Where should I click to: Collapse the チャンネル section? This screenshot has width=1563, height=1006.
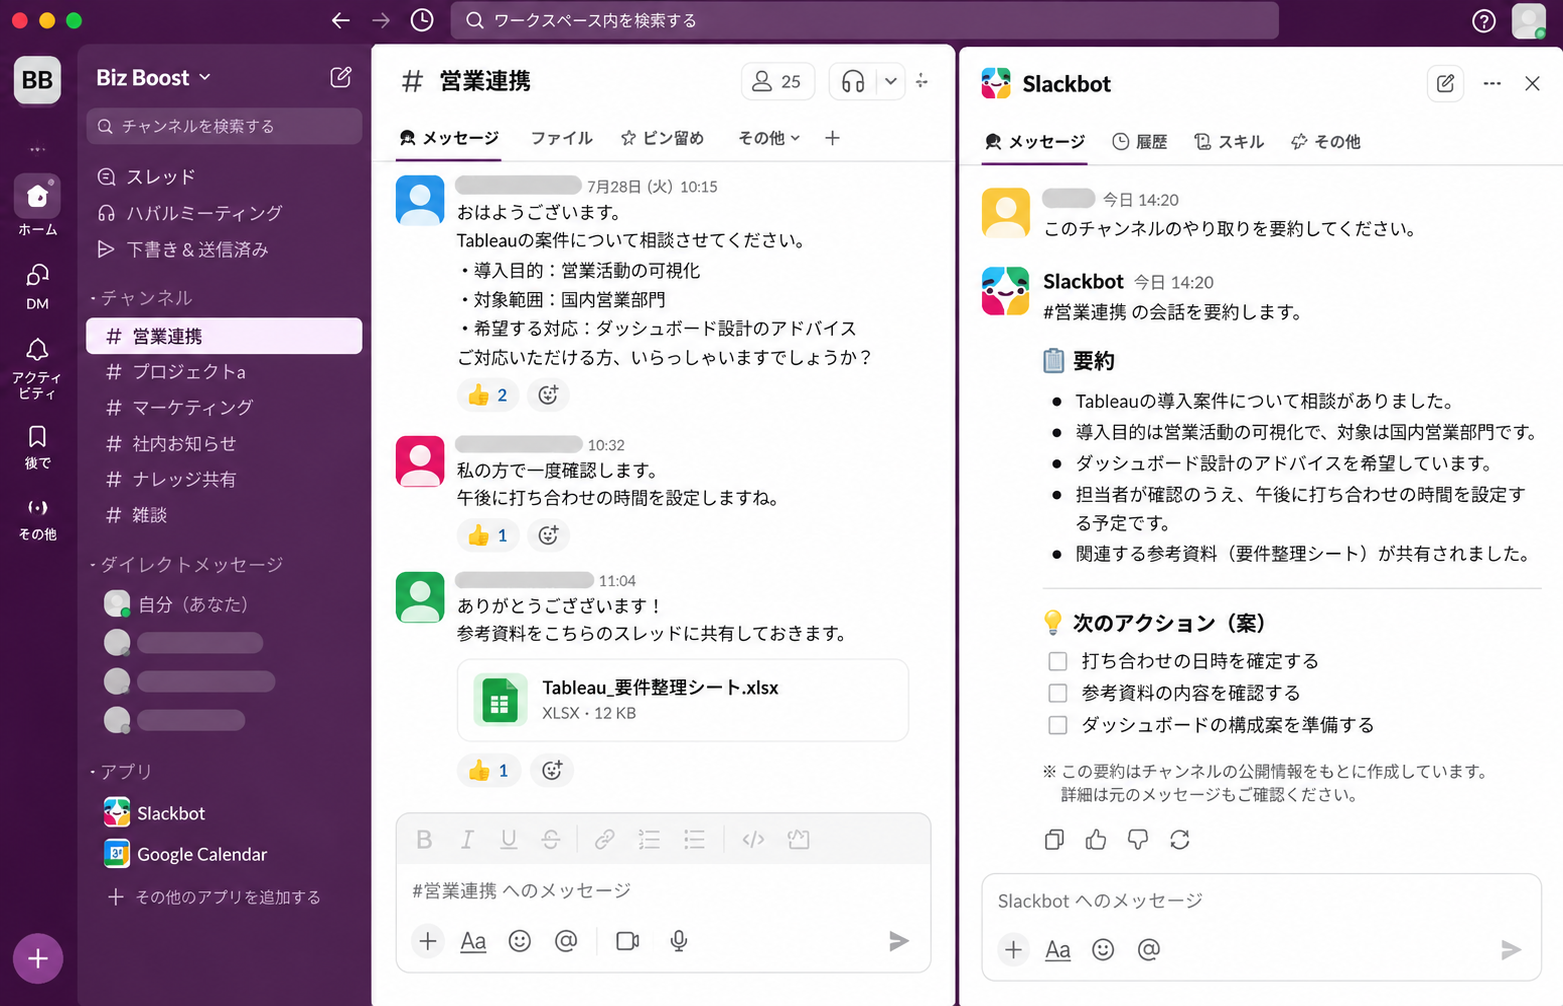[x=141, y=298]
